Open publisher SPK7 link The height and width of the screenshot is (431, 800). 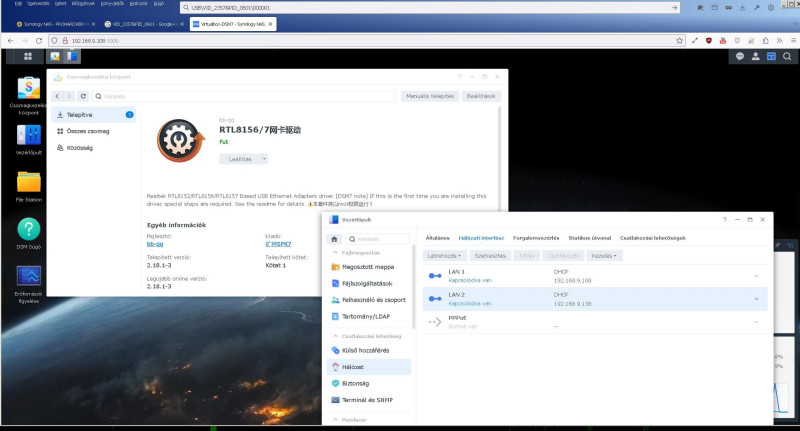pos(278,244)
